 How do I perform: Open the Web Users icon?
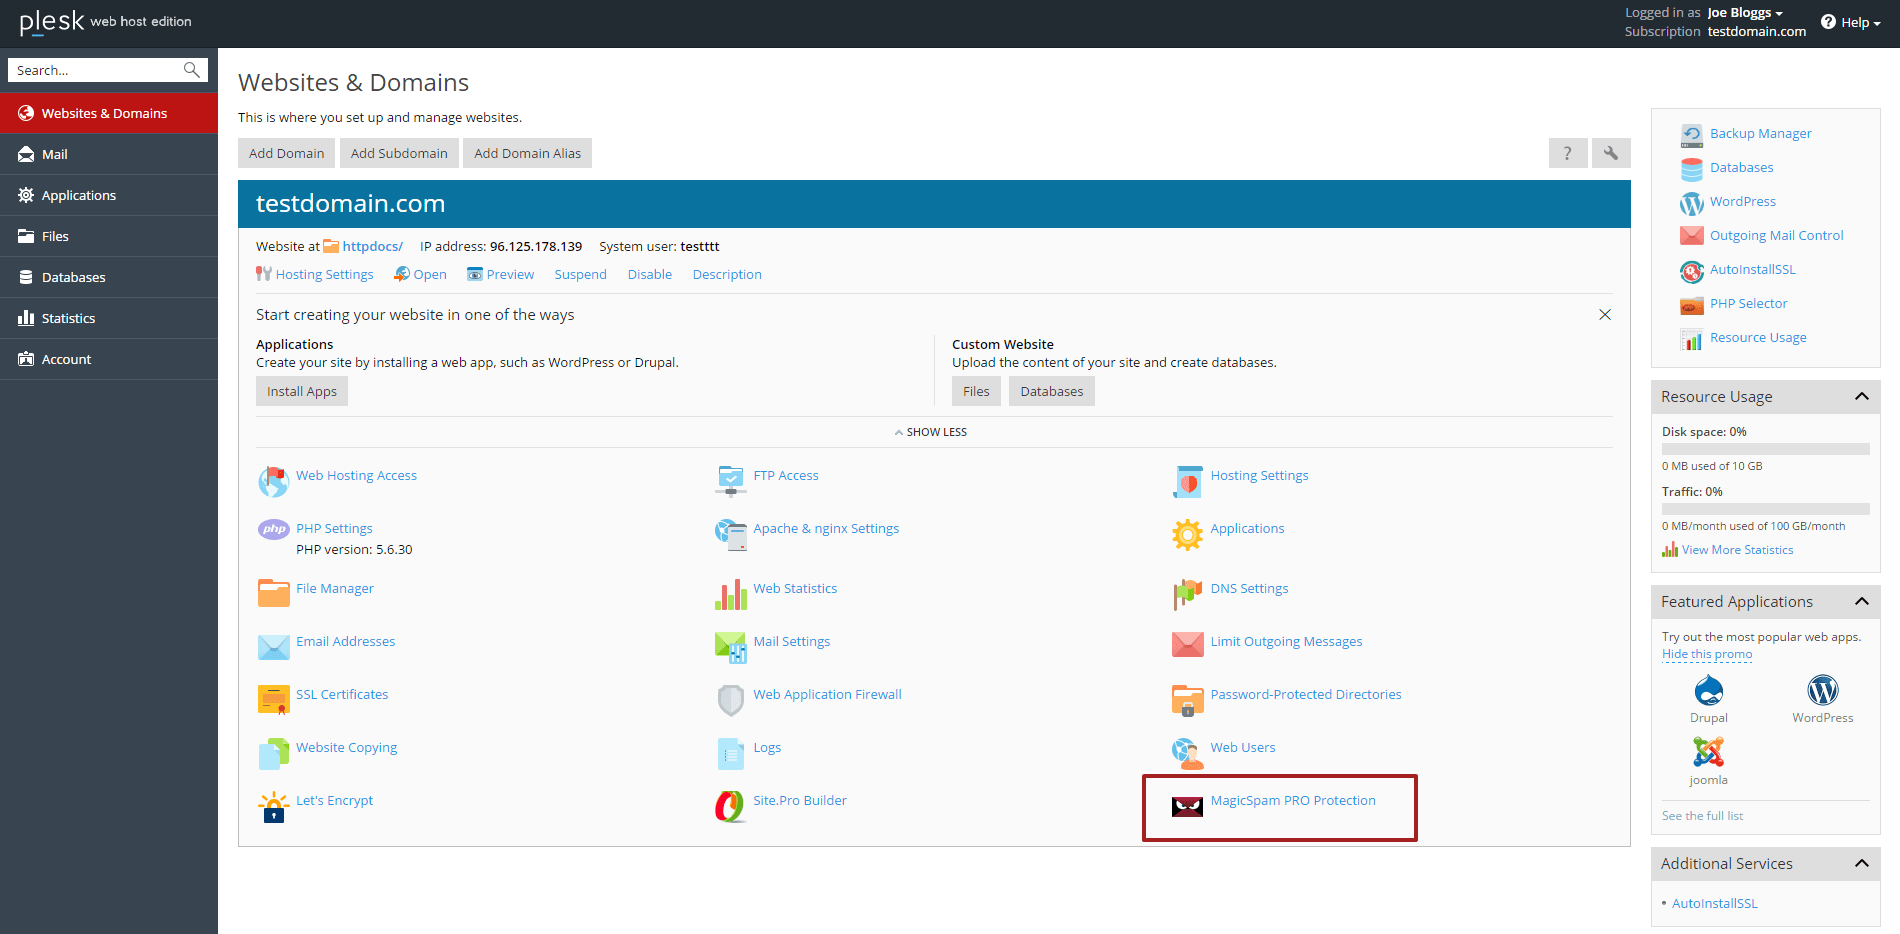[1188, 753]
